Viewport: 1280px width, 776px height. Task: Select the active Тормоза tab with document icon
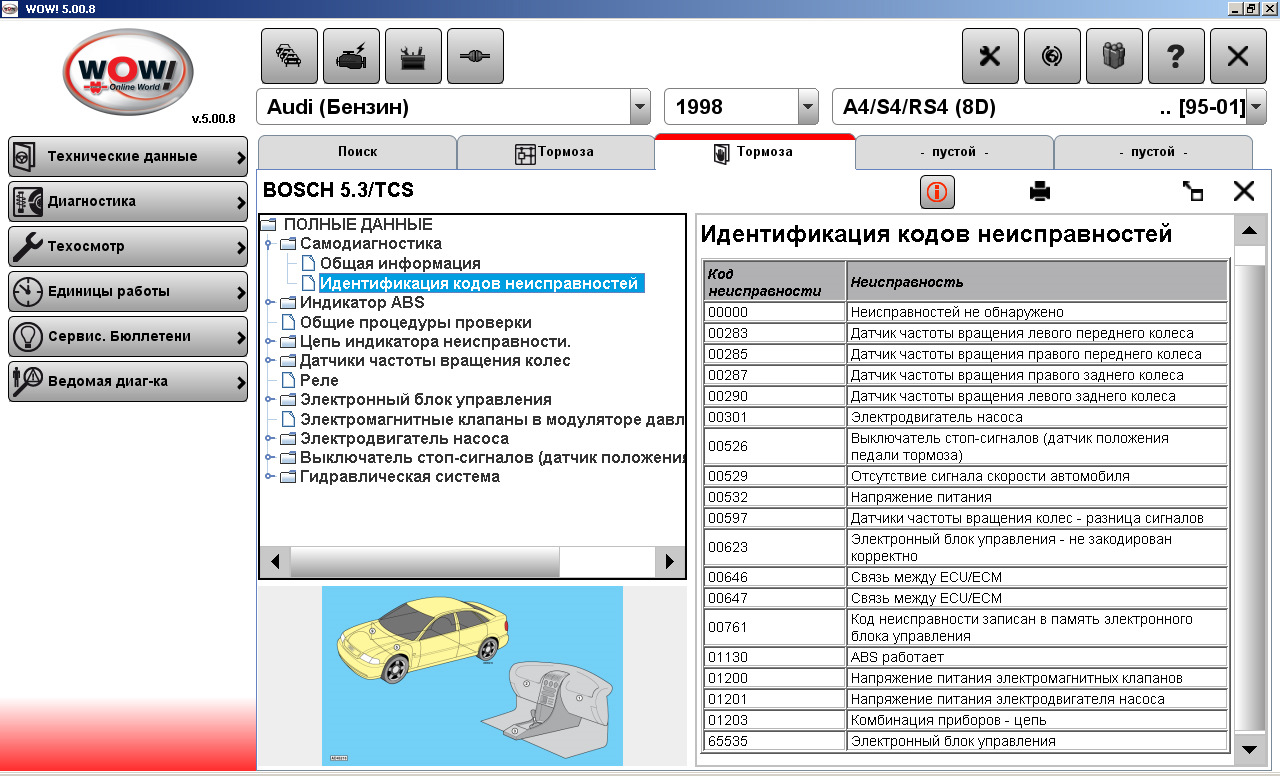754,152
